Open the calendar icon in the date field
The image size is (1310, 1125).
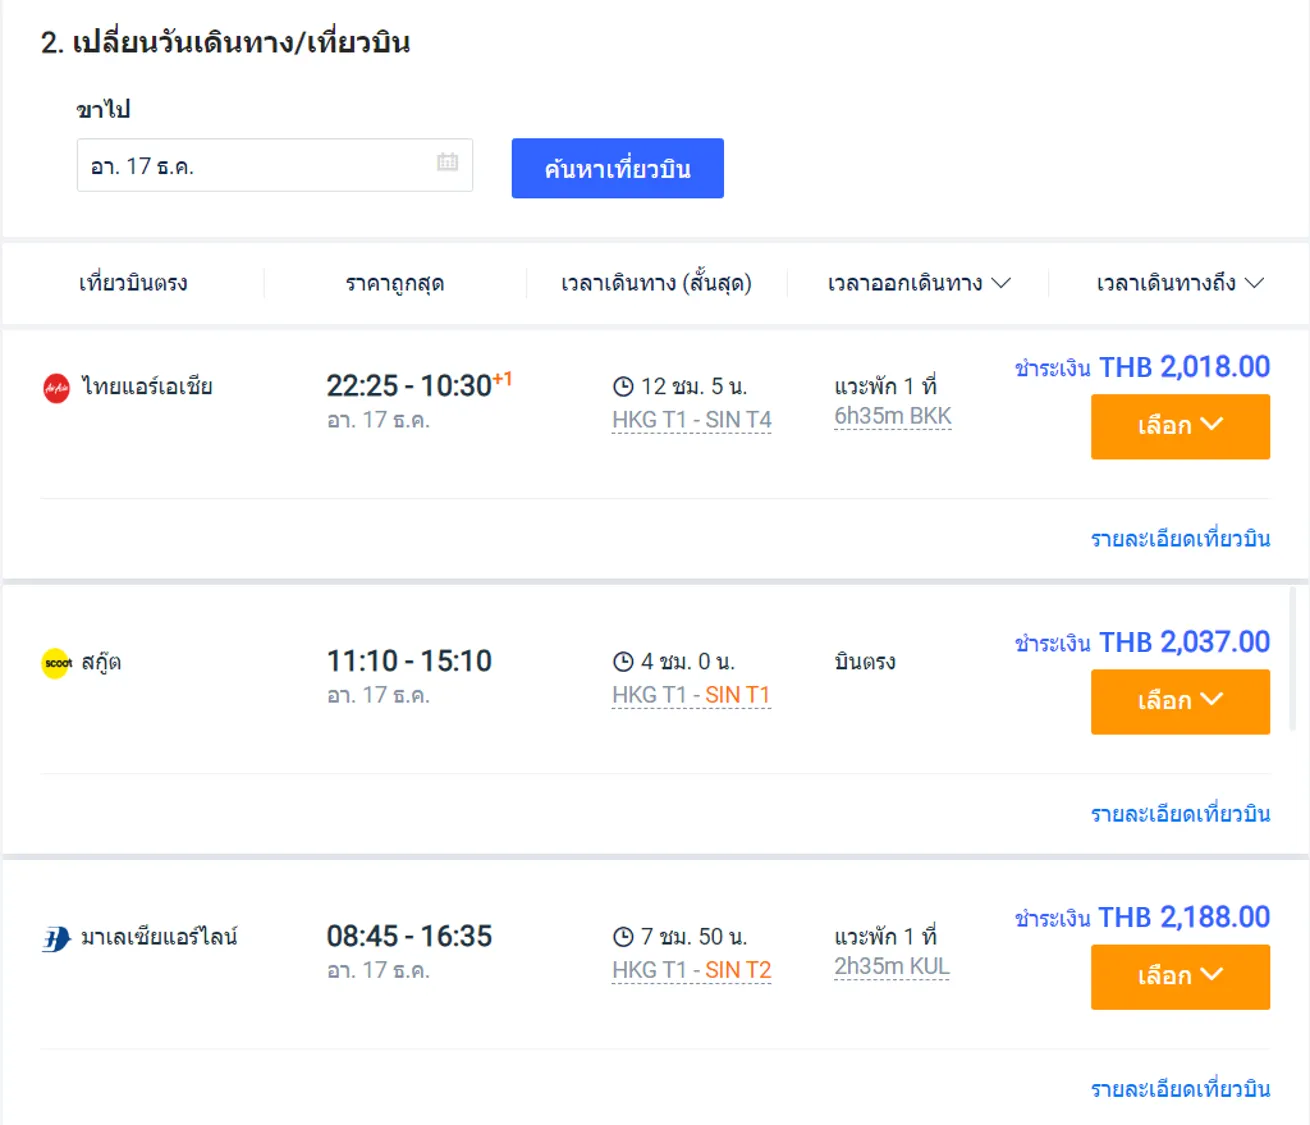[447, 164]
